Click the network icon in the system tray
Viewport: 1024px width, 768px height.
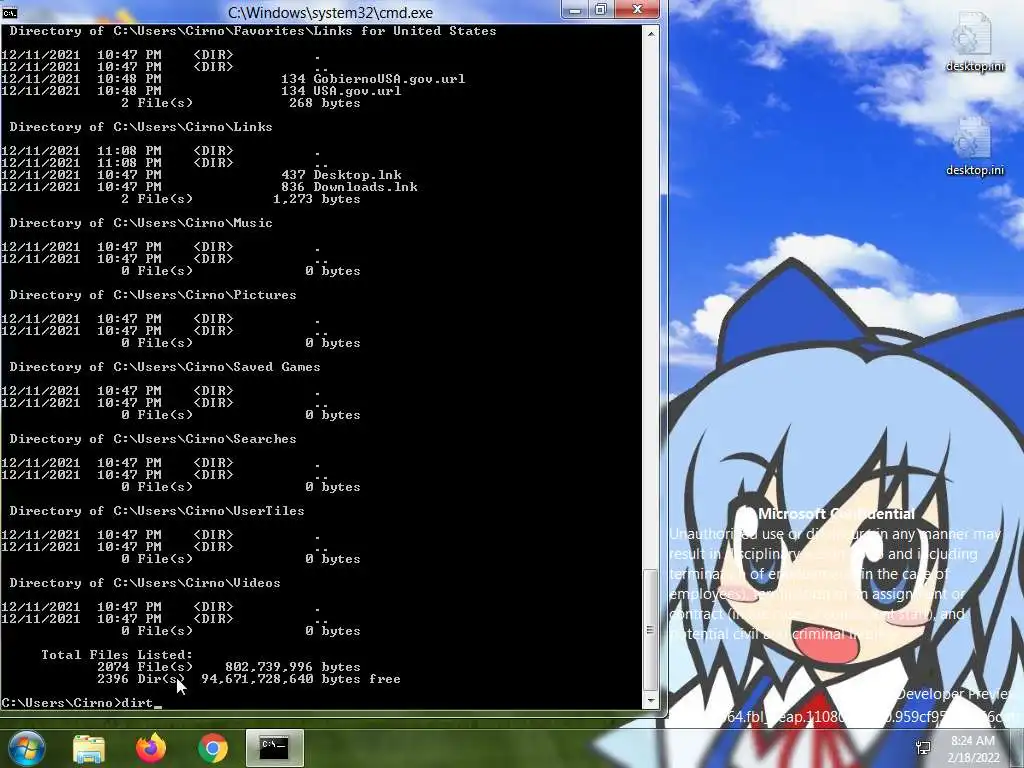click(923, 748)
